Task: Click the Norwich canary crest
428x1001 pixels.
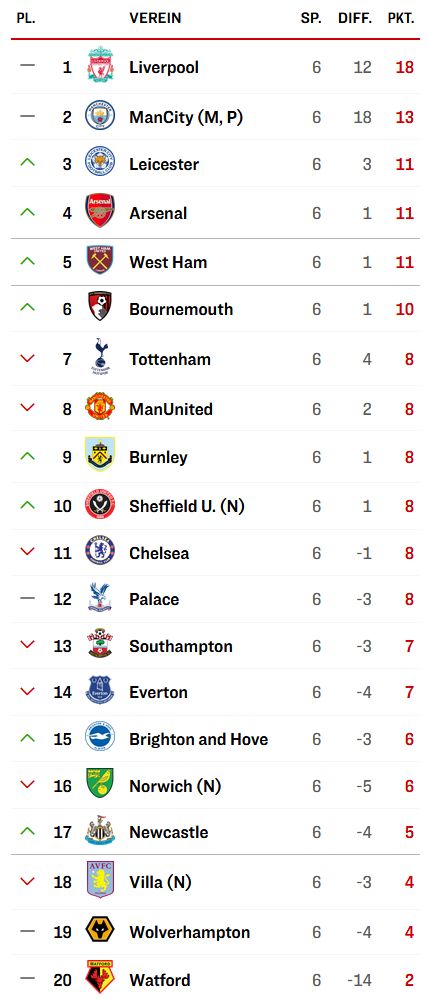Action: (100, 783)
